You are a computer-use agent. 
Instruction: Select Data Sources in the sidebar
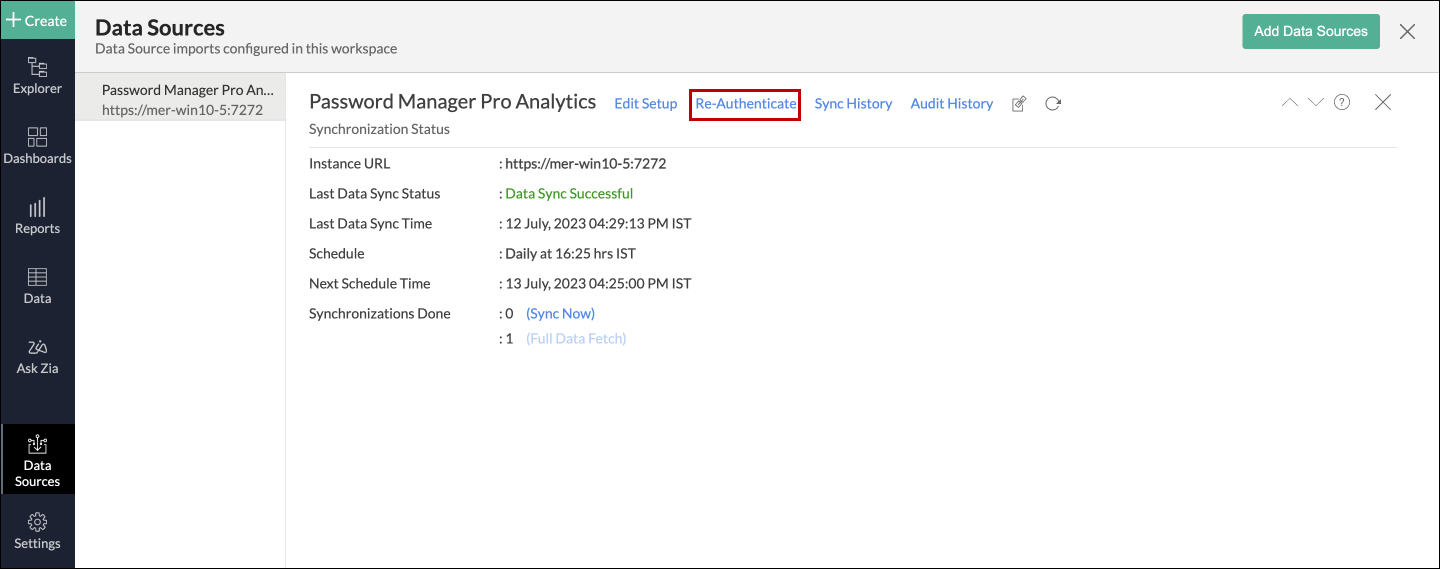(x=37, y=460)
